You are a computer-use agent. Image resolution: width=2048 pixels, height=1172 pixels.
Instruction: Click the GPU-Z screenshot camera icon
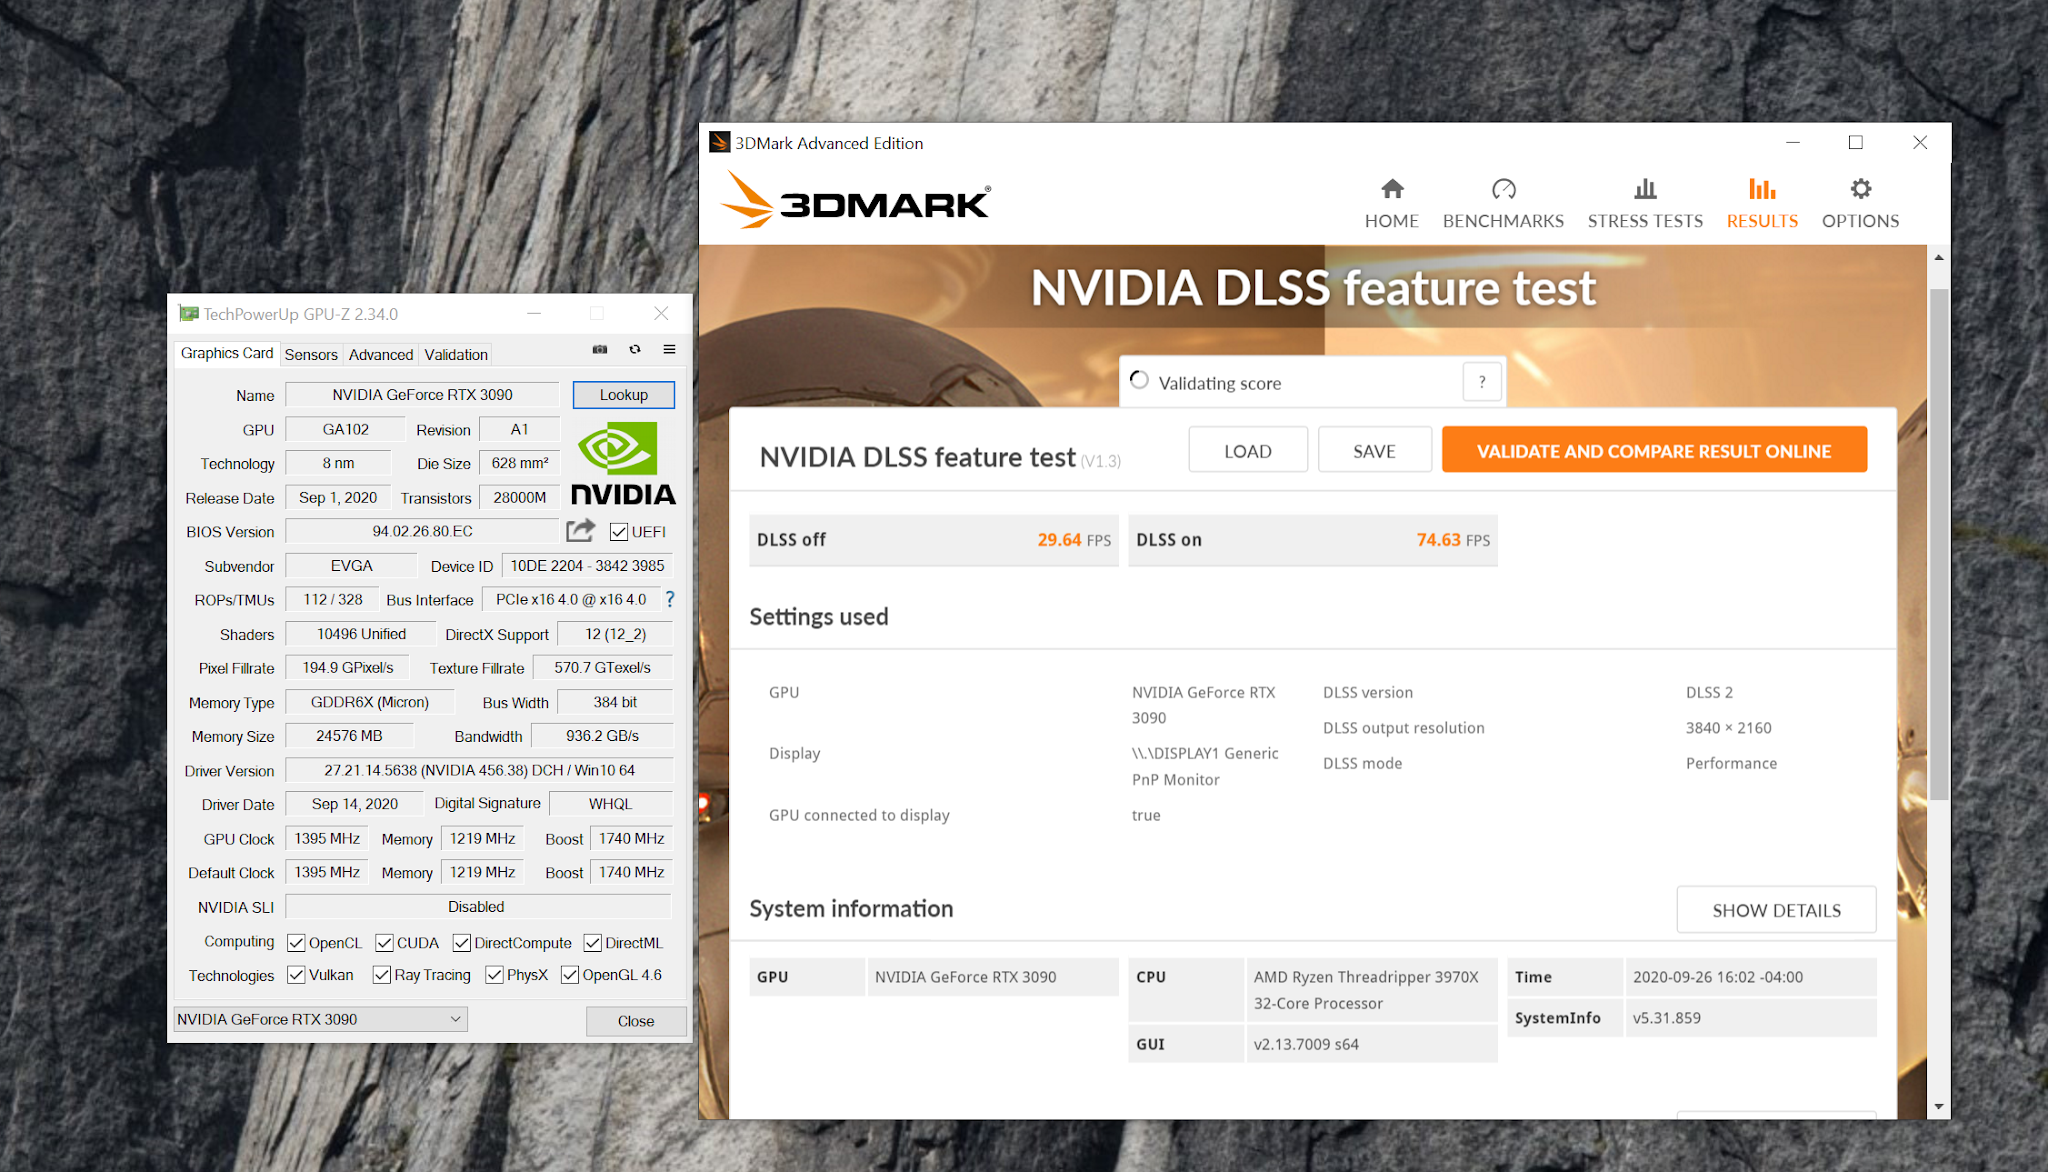600,349
